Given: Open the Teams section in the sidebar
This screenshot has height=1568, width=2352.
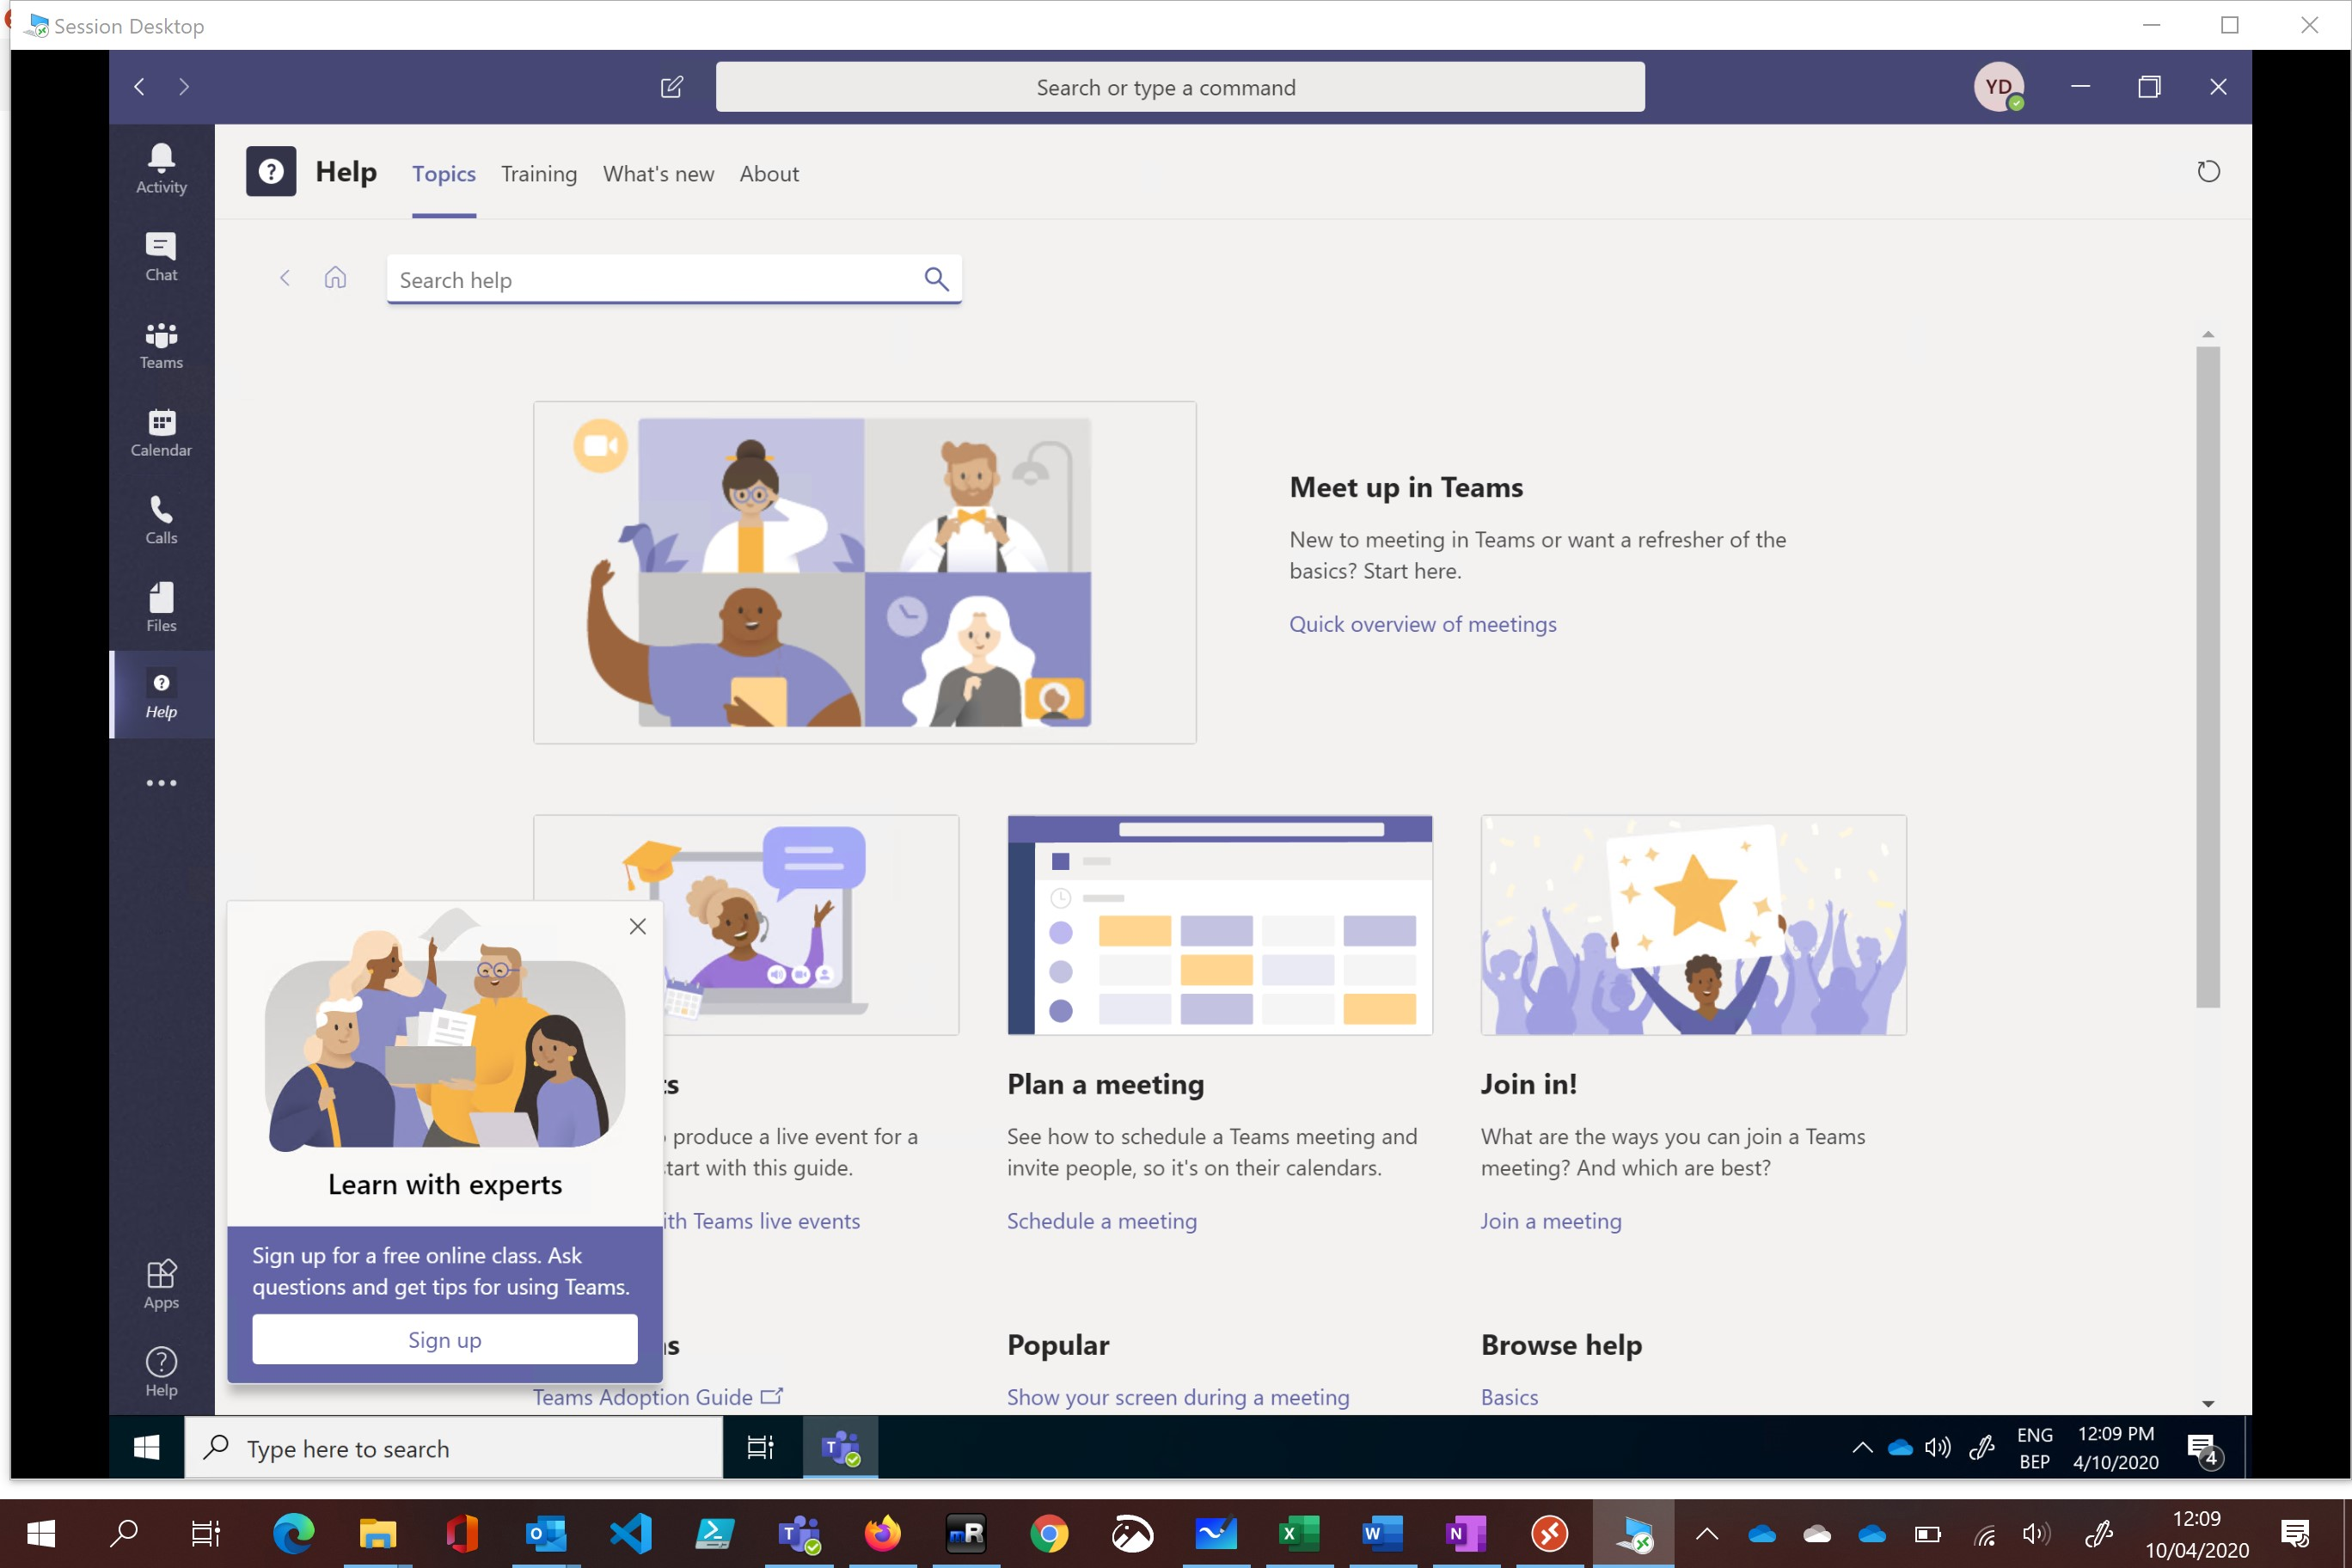Looking at the screenshot, I should (x=161, y=345).
